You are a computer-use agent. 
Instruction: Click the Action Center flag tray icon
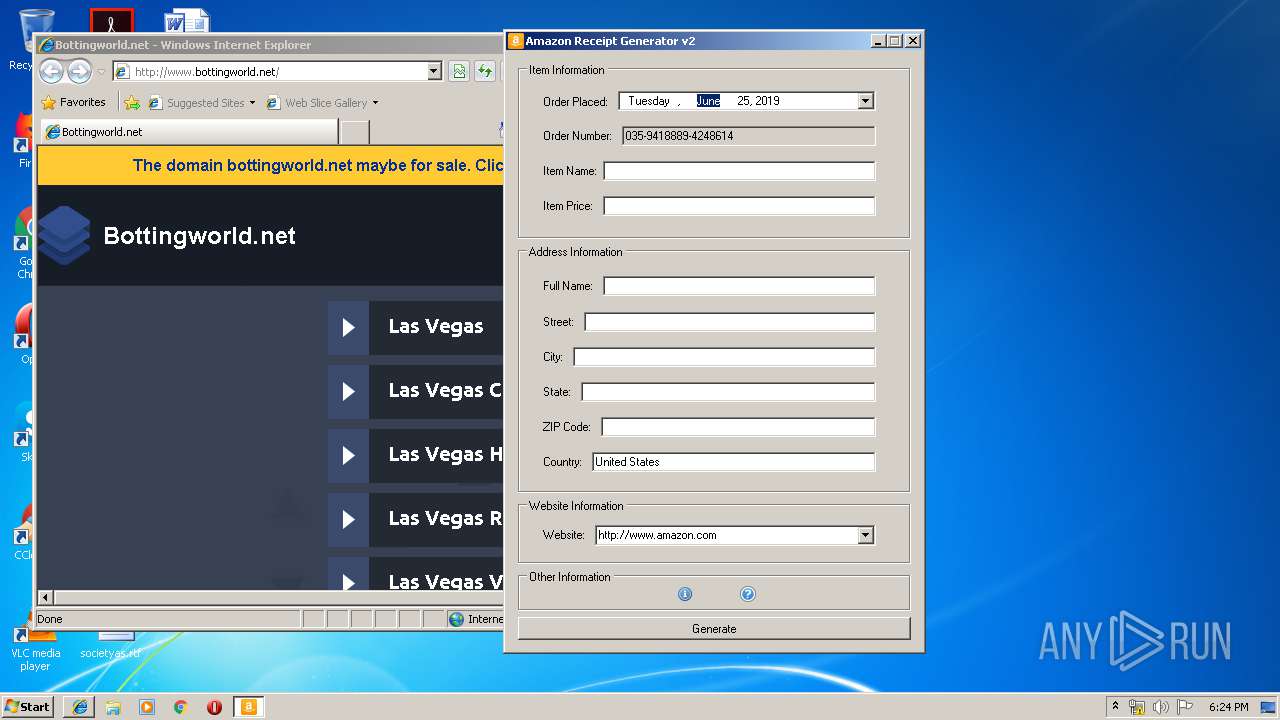point(1184,707)
